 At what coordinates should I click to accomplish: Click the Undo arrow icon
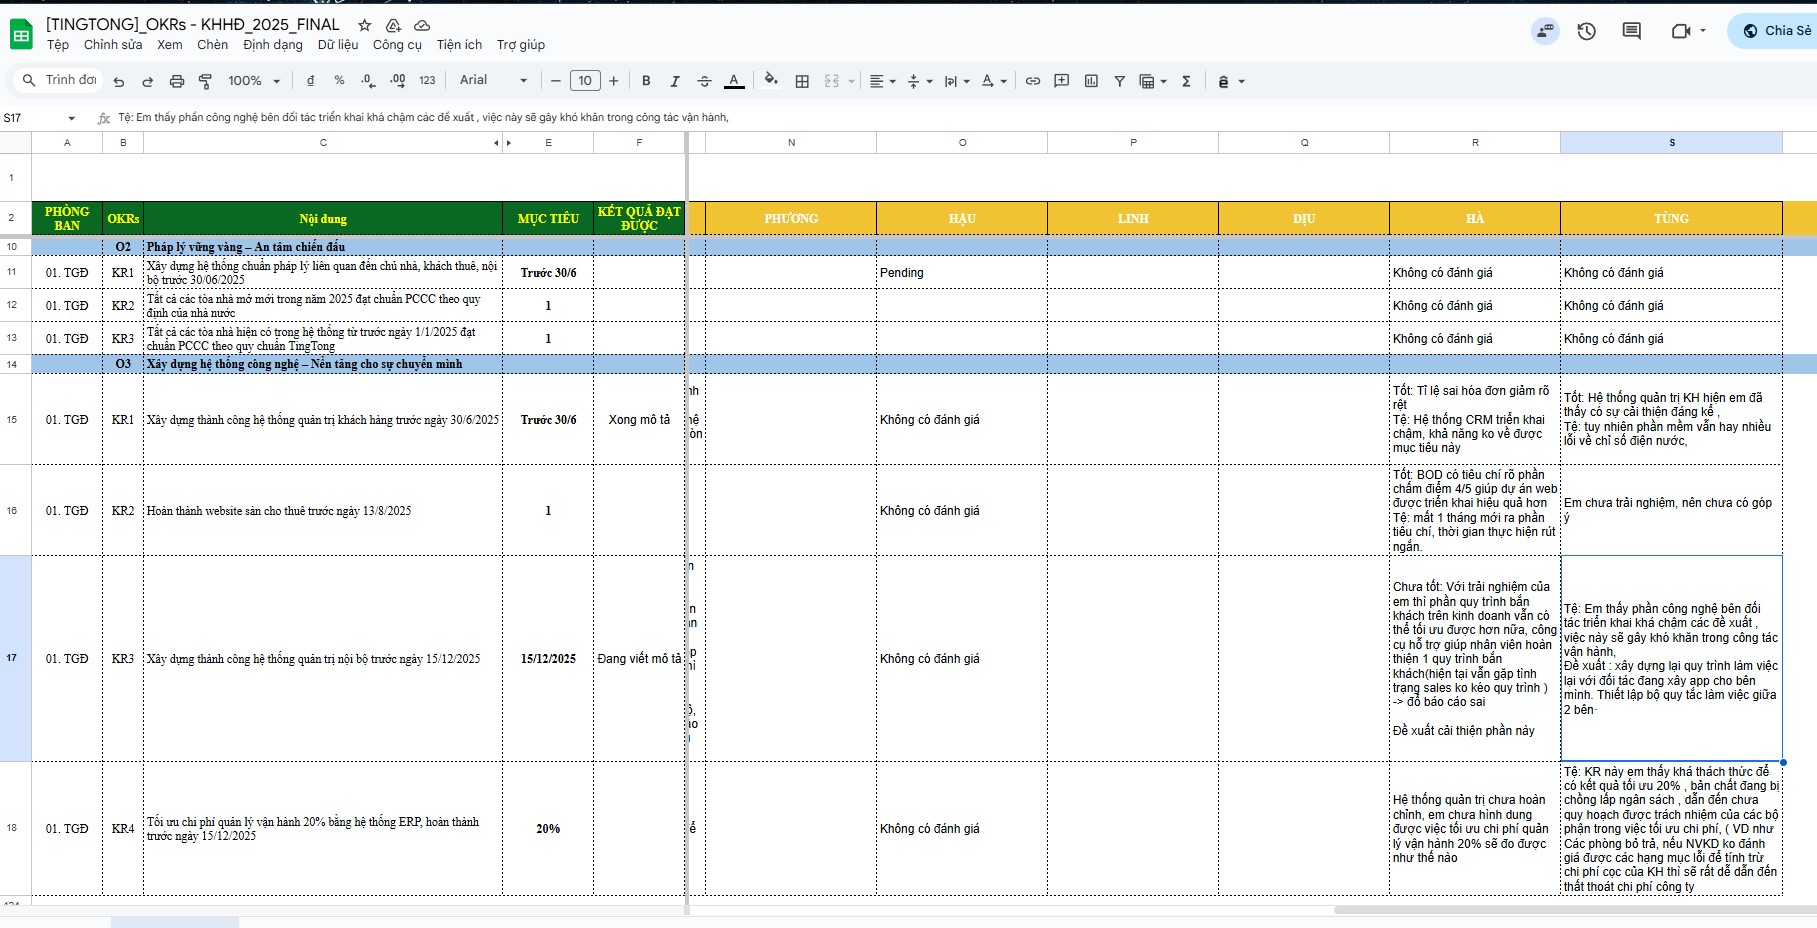(119, 81)
